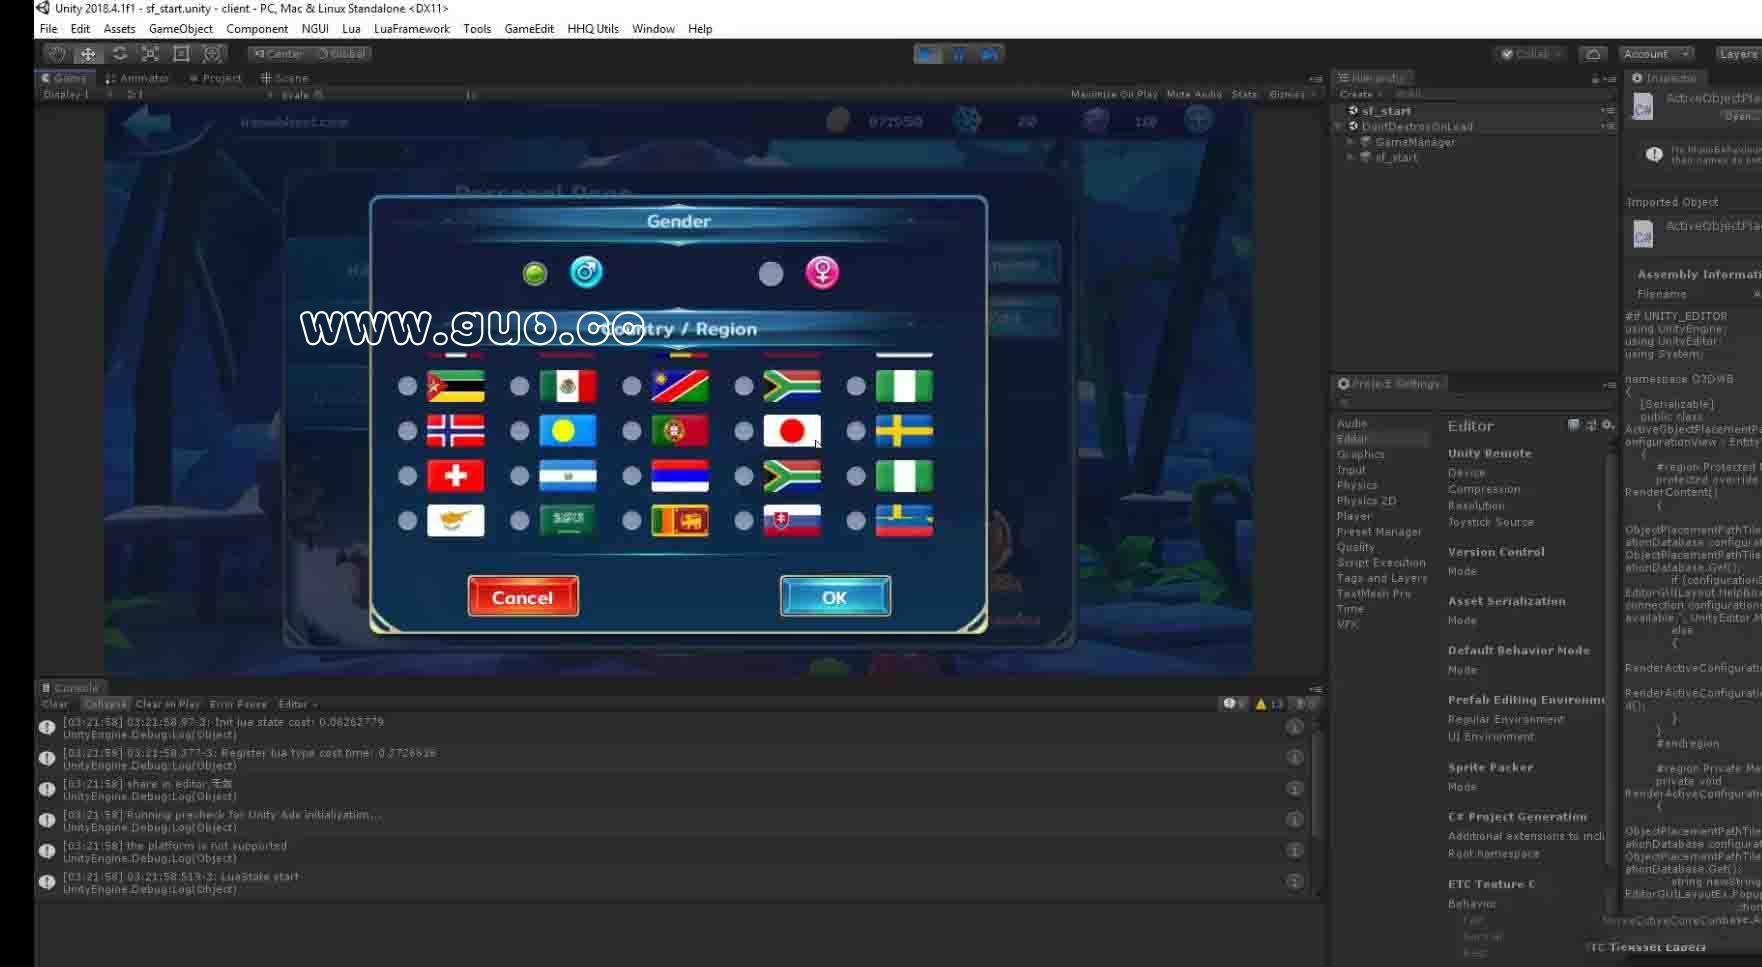This screenshot has height=967, width=1762.
Task: Choose the Rotate tool
Action: [x=119, y=54]
